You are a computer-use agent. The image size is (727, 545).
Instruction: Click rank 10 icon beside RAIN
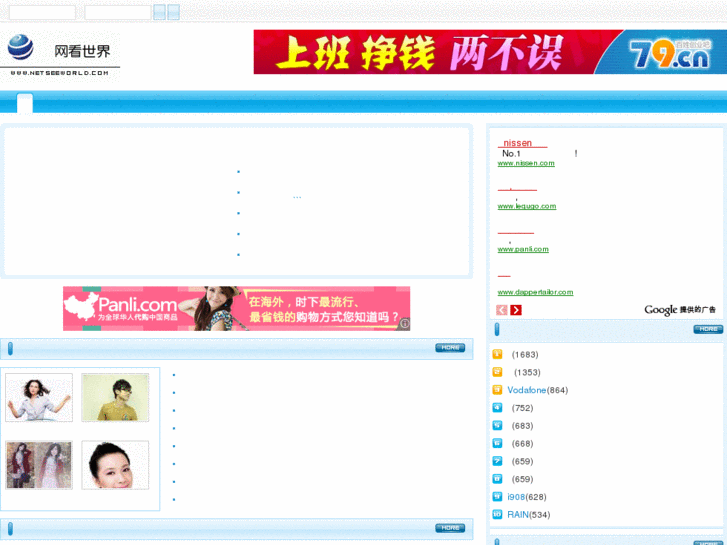[497, 514]
